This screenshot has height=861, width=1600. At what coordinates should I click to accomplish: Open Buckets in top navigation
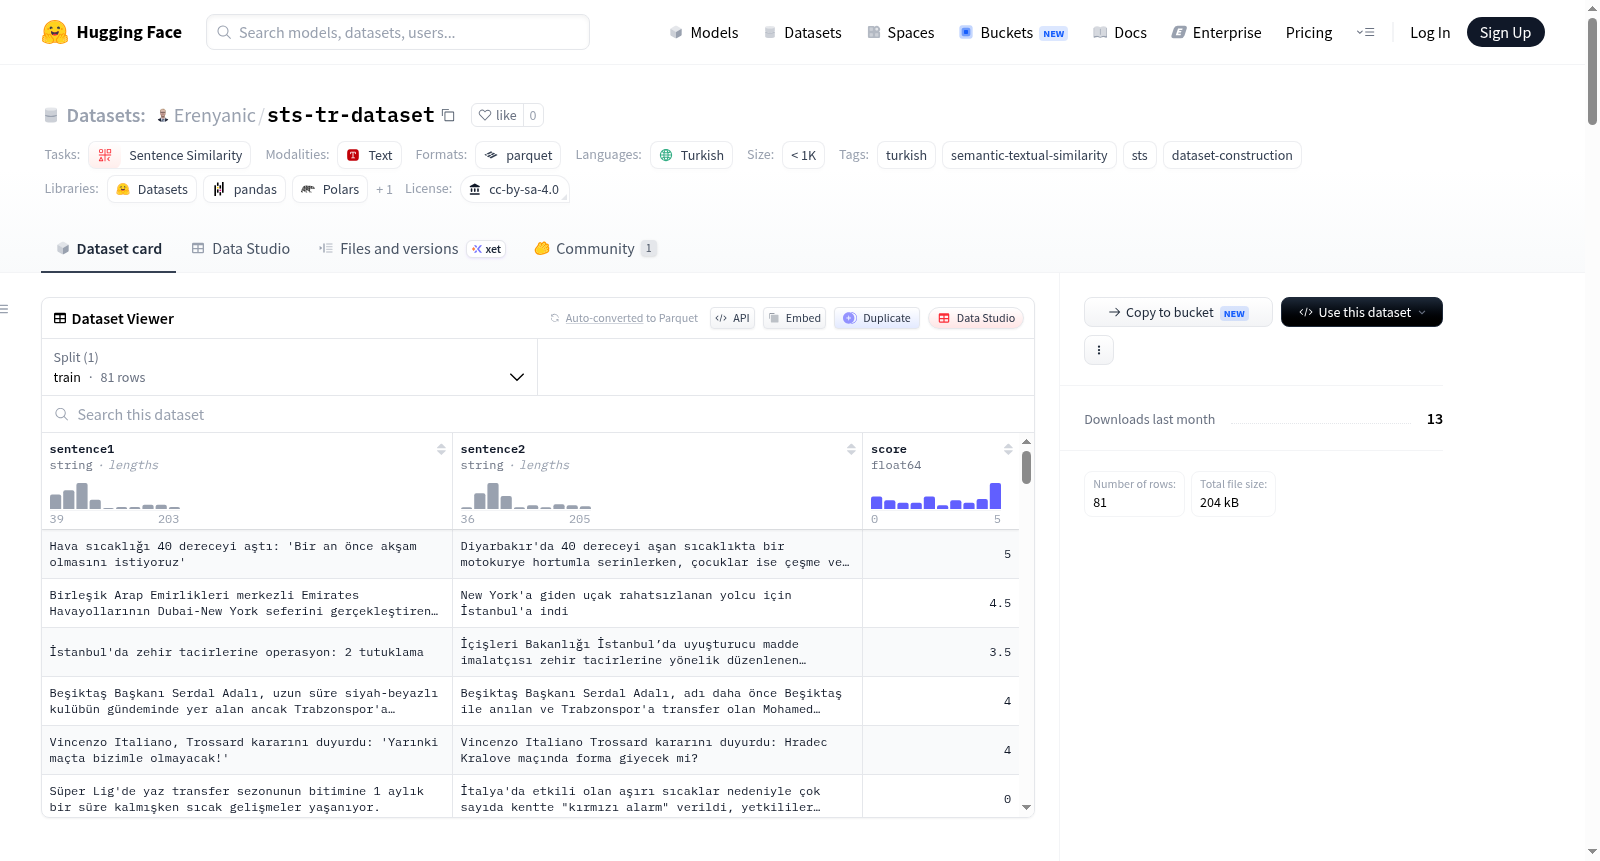1013,32
